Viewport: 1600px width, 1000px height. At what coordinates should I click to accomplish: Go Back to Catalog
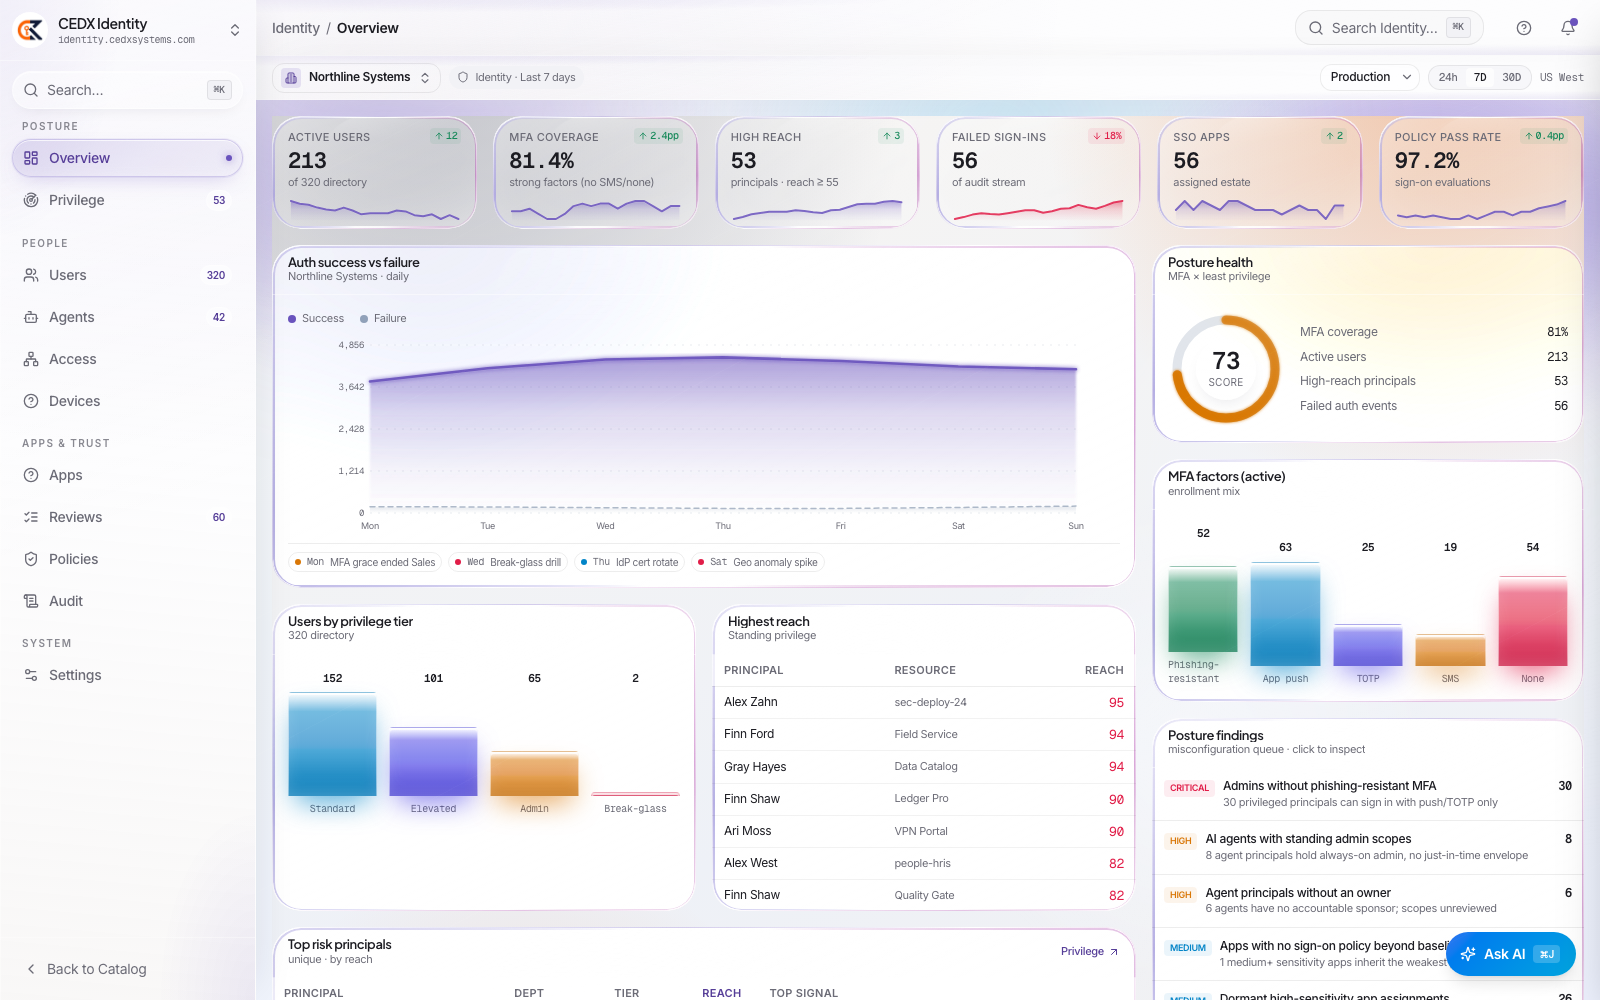(x=87, y=969)
